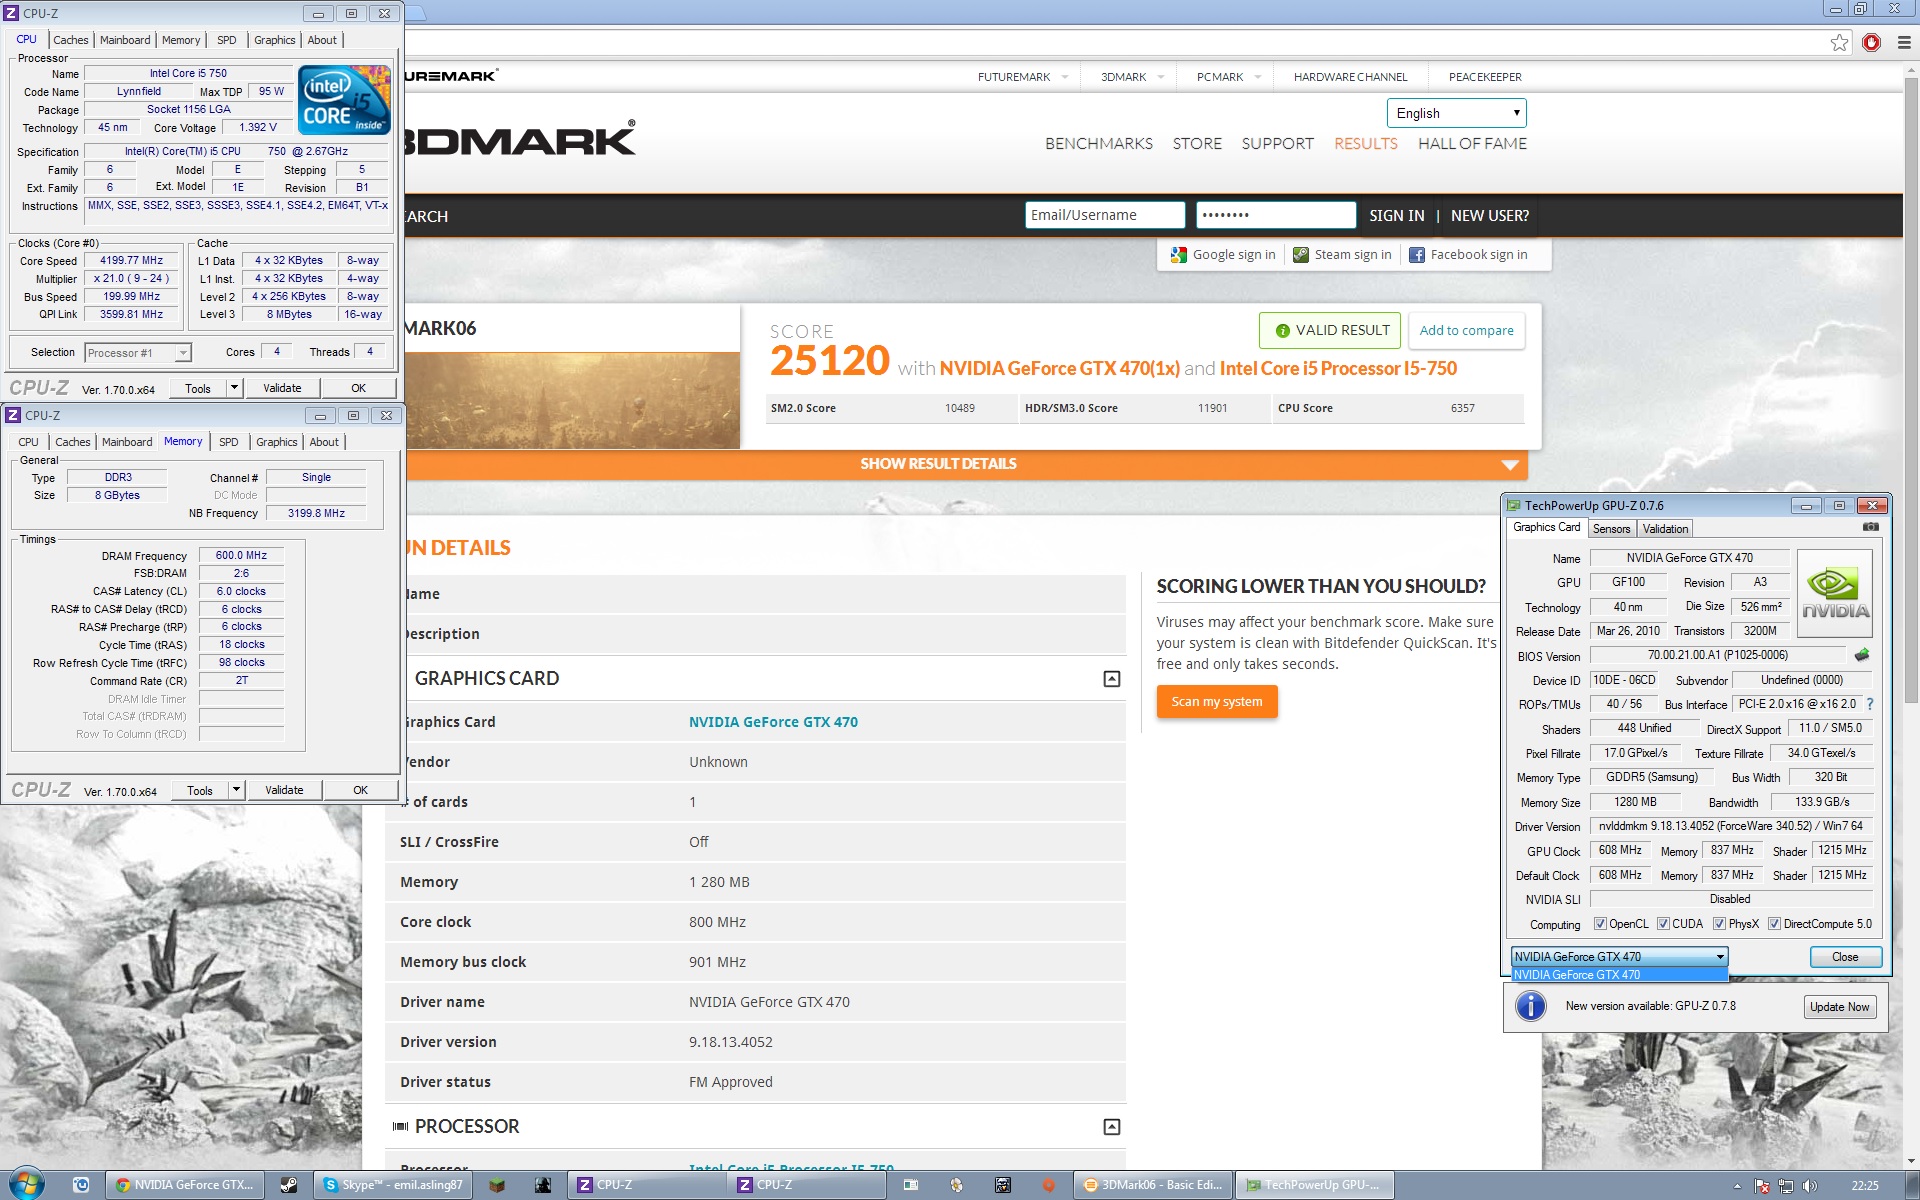
Task: Open the PCMARK top navigation dropdown
Action: pos(1228,77)
